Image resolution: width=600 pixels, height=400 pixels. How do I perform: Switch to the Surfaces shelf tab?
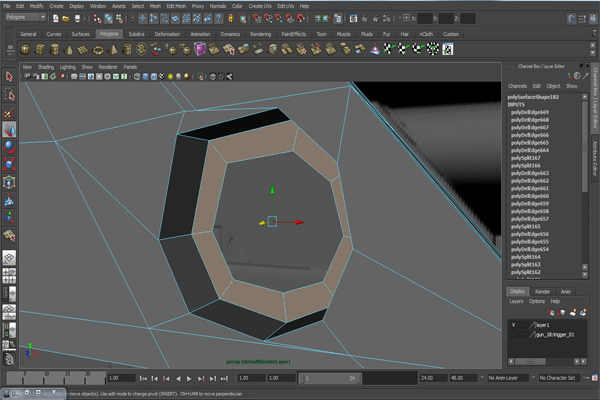click(80, 34)
